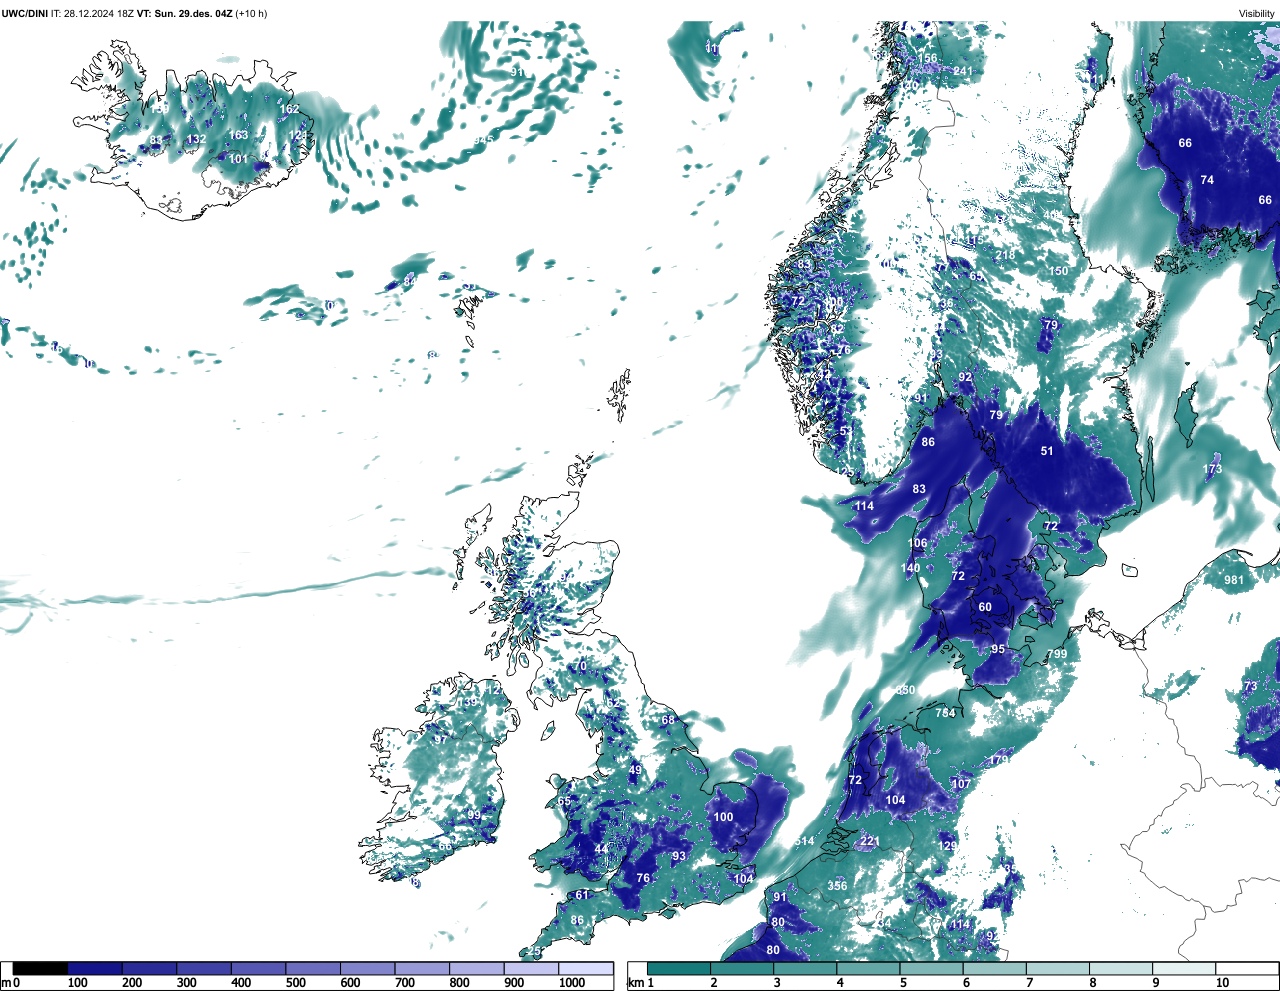Click the map value '179' over northern Germany

coord(999,760)
